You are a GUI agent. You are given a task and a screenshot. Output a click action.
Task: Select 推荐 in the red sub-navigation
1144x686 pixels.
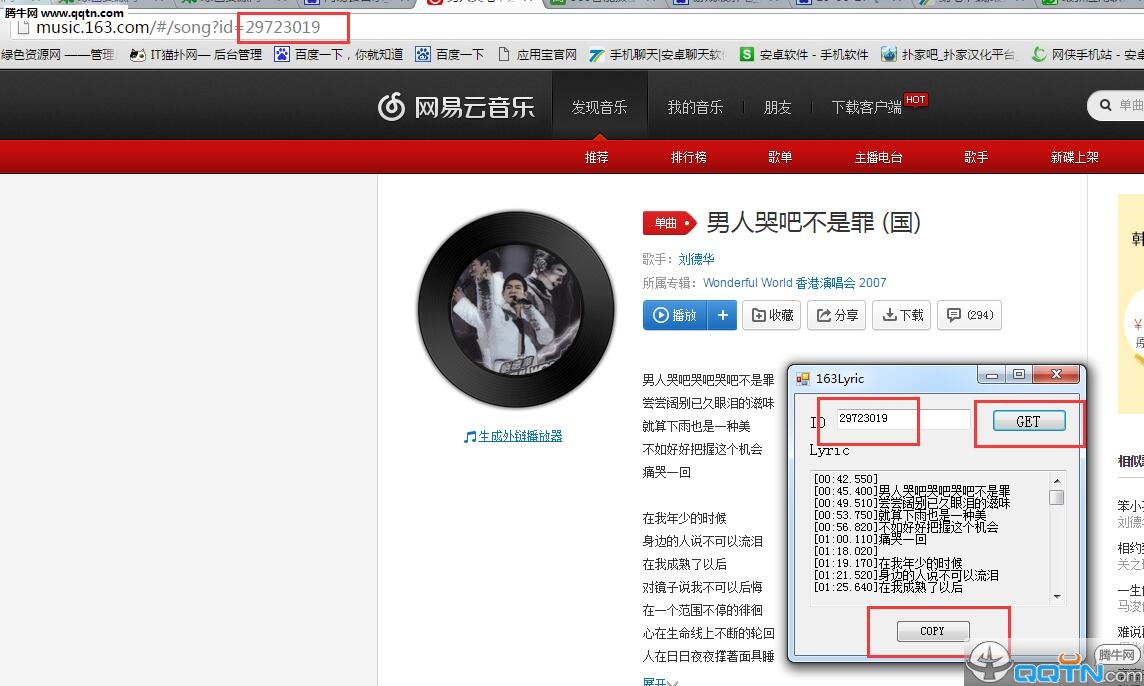tap(596, 157)
